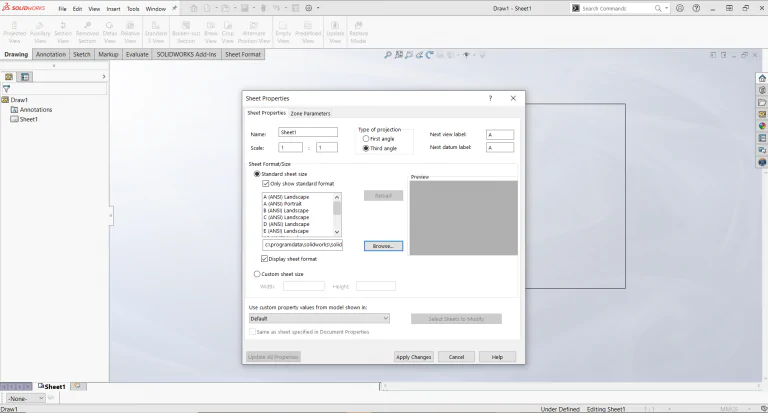768x413 pixels.
Task: Click the Projected View tool
Action: point(14,32)
